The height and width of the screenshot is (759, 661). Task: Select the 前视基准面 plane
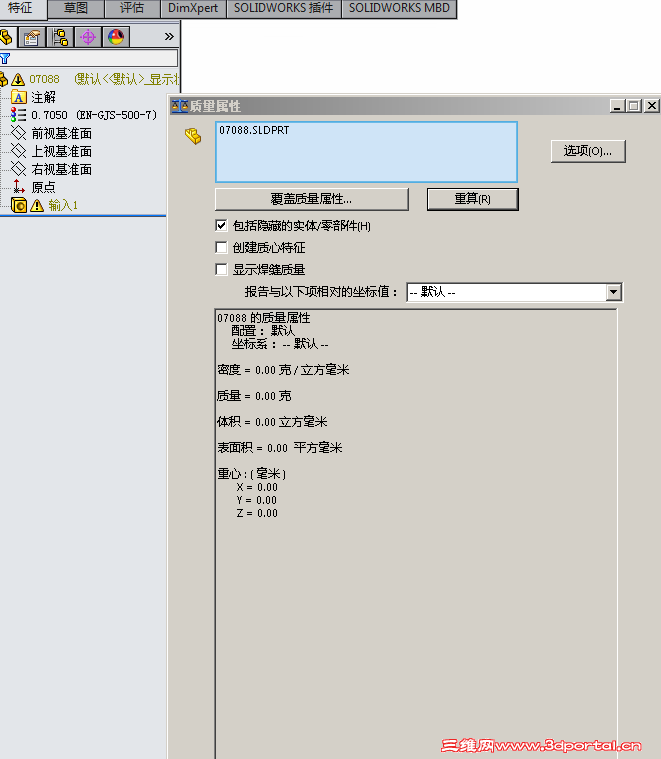(x=61, y=133)
